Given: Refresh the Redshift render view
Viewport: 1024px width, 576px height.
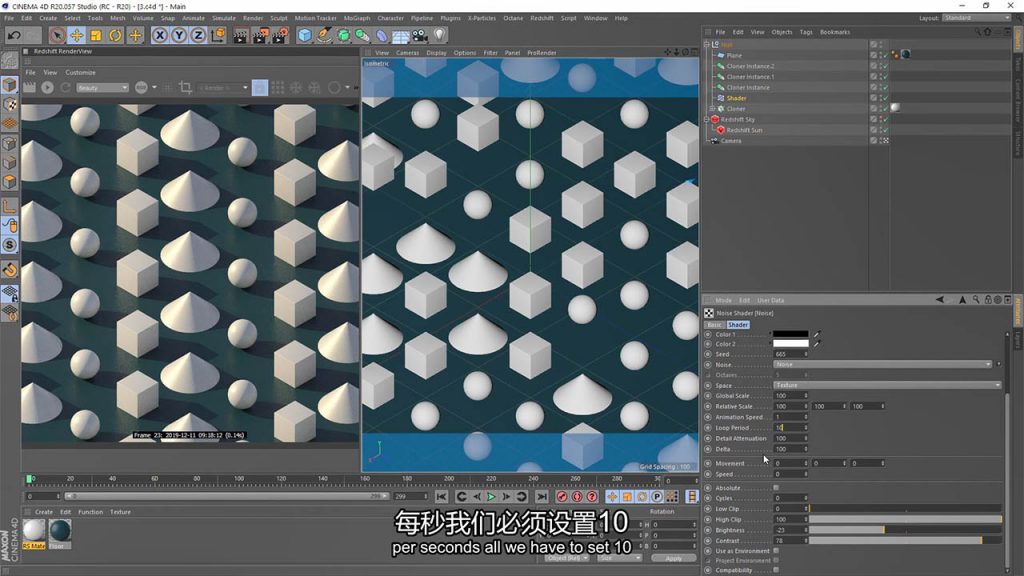Looking at the screenshot, I should coord(65,87).
